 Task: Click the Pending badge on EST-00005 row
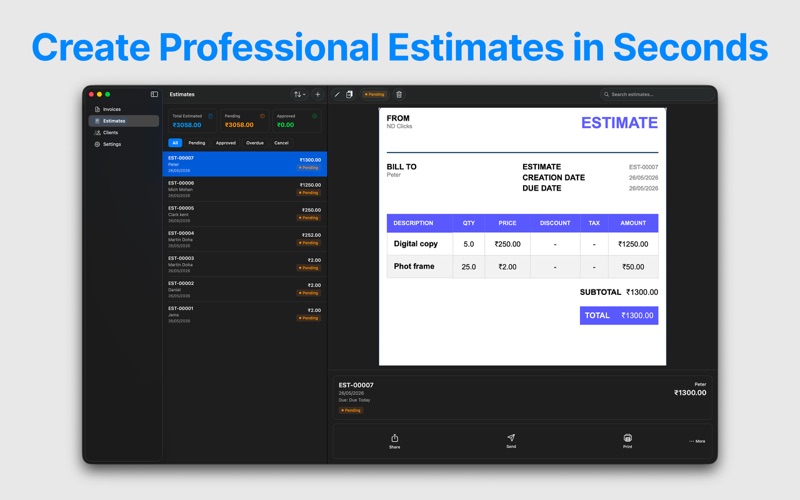point(309,218)
